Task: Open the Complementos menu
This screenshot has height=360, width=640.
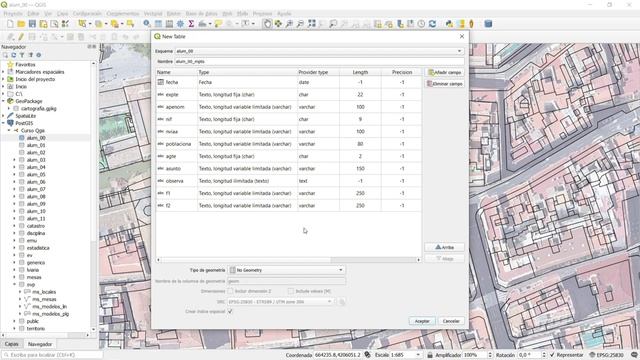Action: point(122,14)
